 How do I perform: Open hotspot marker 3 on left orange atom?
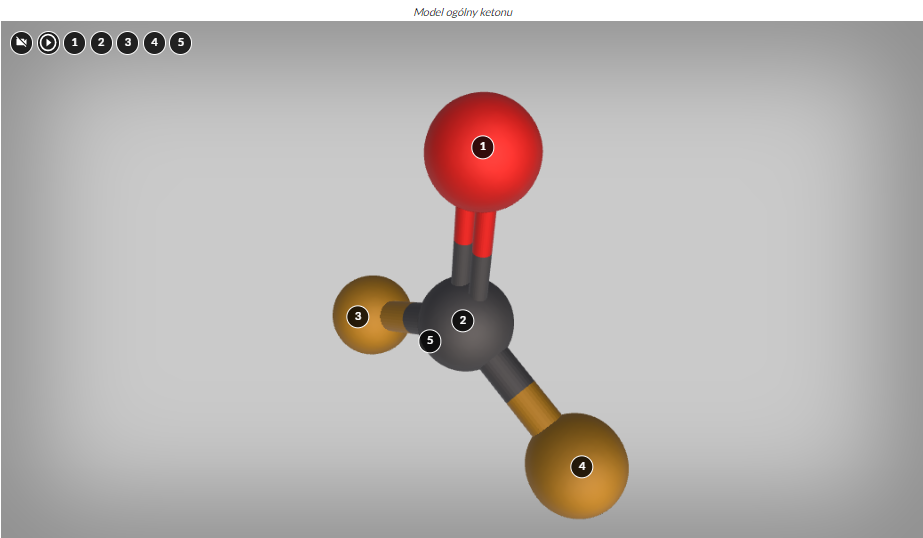tap(358, 317)
